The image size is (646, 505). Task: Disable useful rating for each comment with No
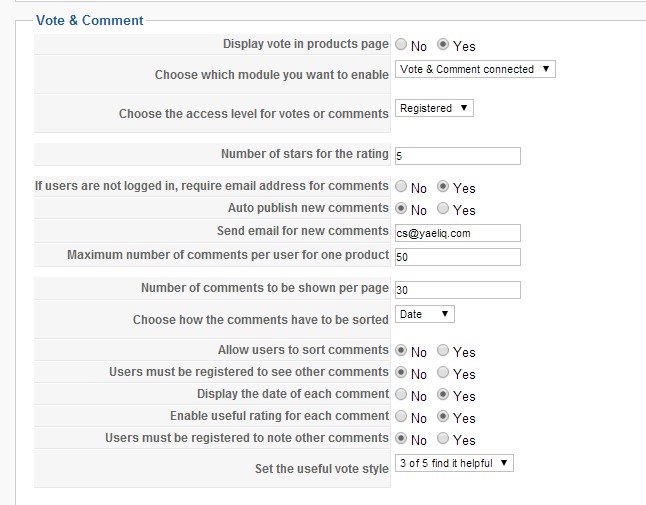(401, 418)
